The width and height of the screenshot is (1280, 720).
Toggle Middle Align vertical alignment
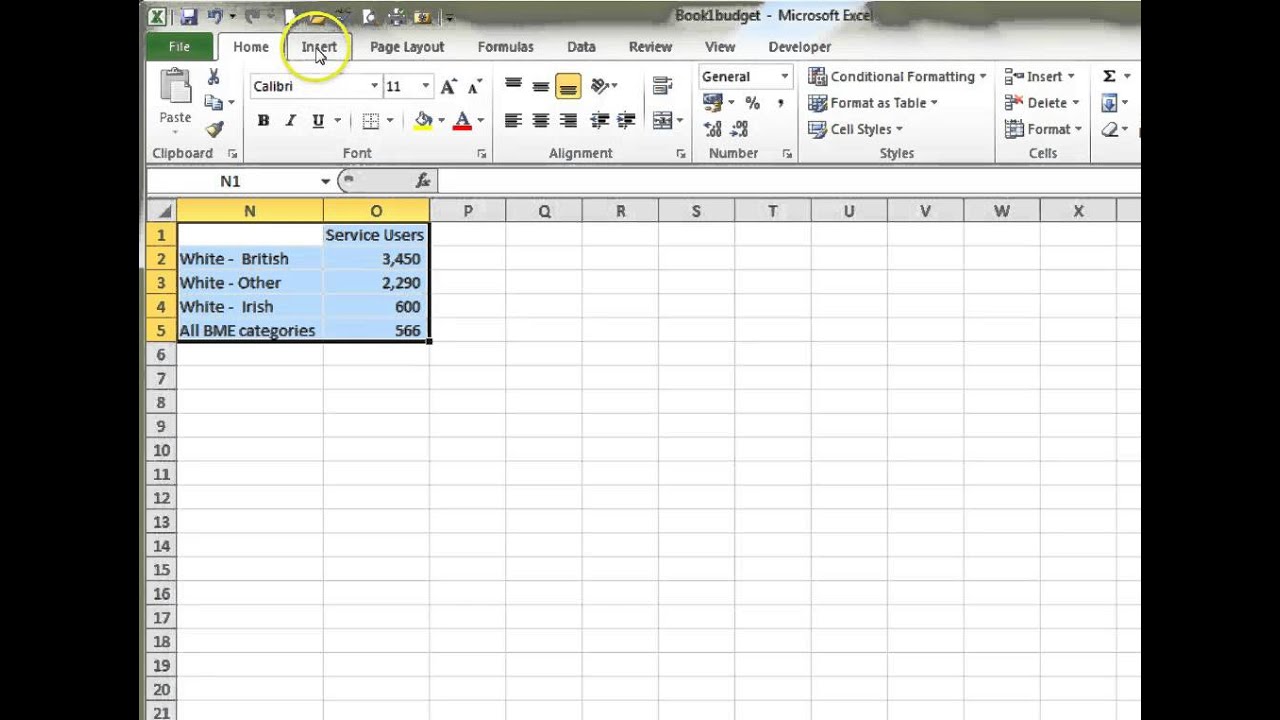(x=540, y=86)
